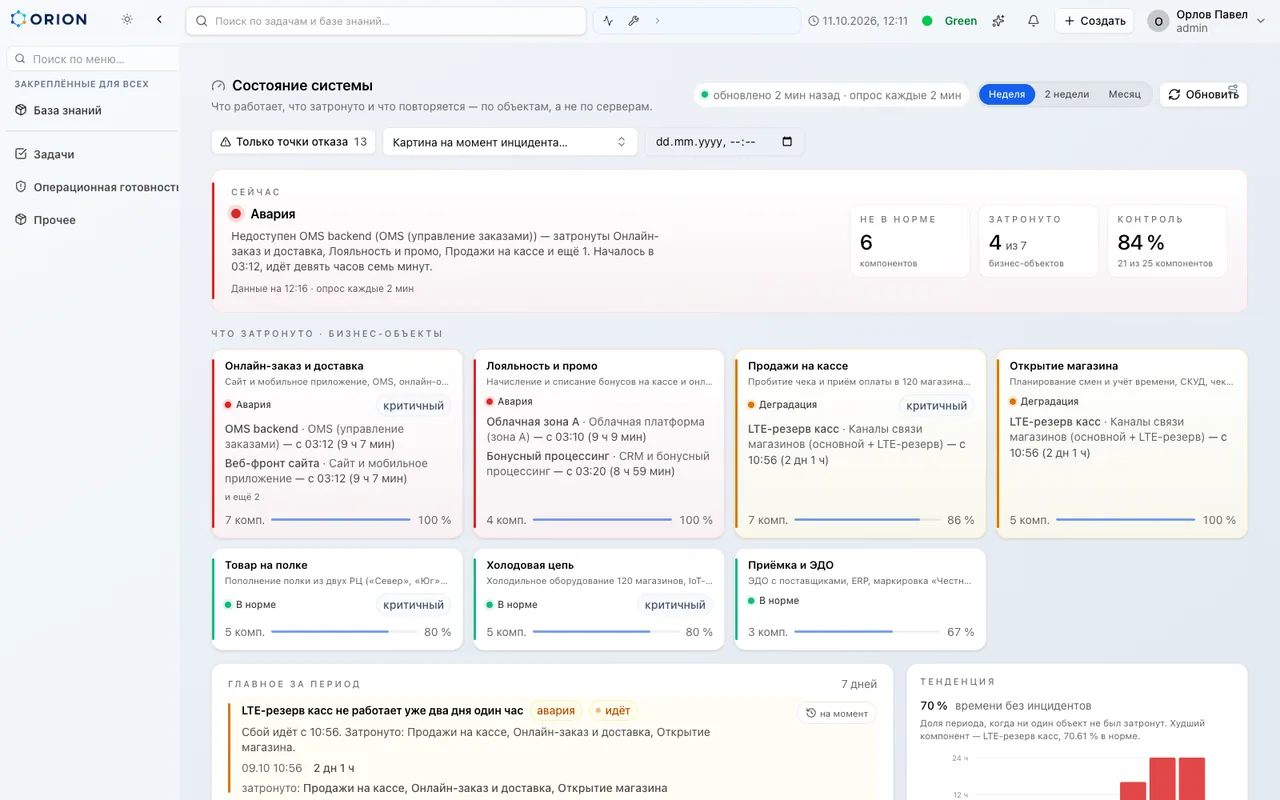Click the Создать button
The height and width of the screenshot is (800, 1280).
1095,21
